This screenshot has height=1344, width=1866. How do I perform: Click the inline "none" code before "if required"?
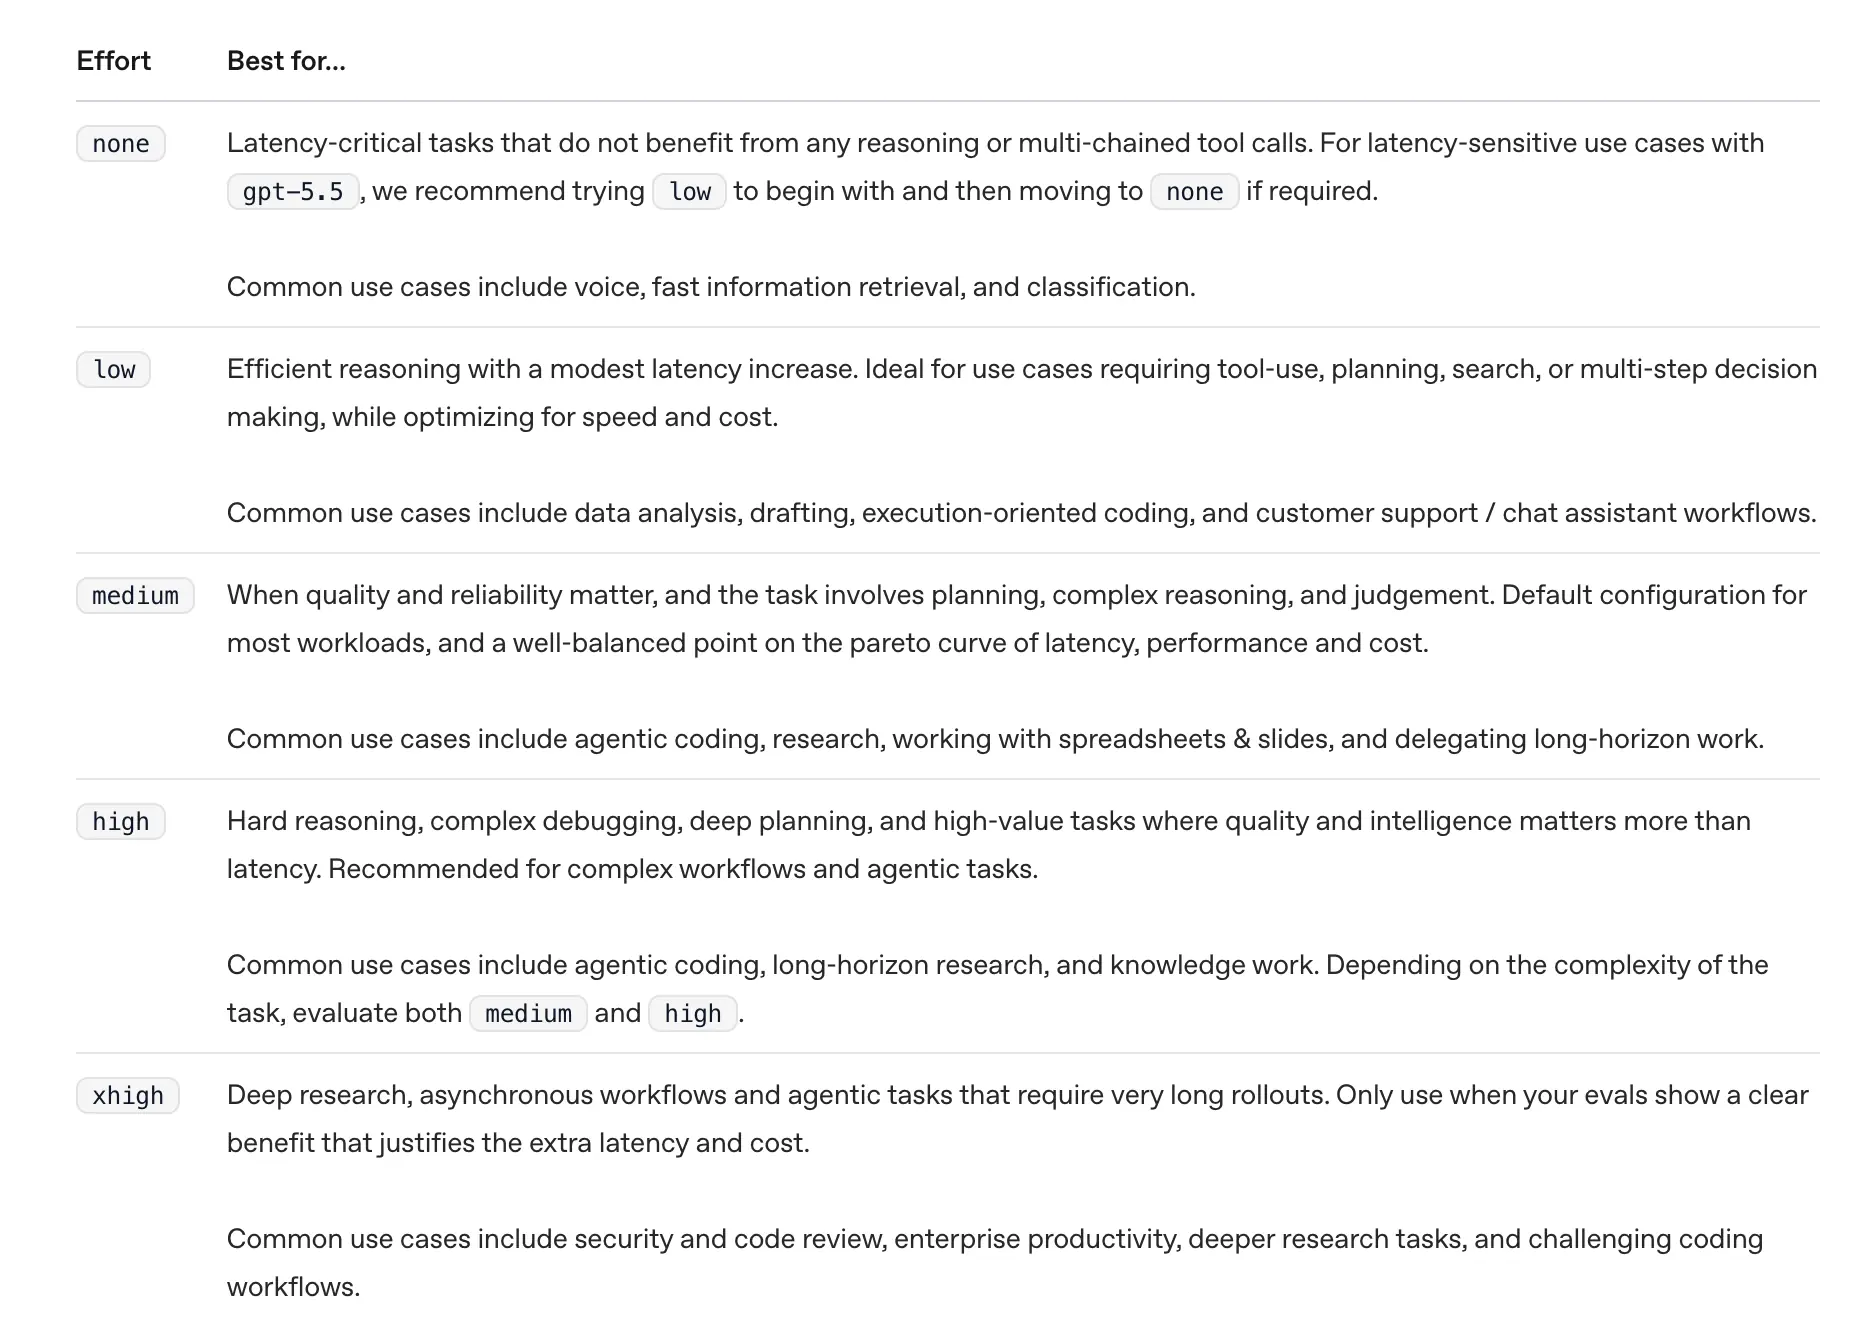point(1195,192)
